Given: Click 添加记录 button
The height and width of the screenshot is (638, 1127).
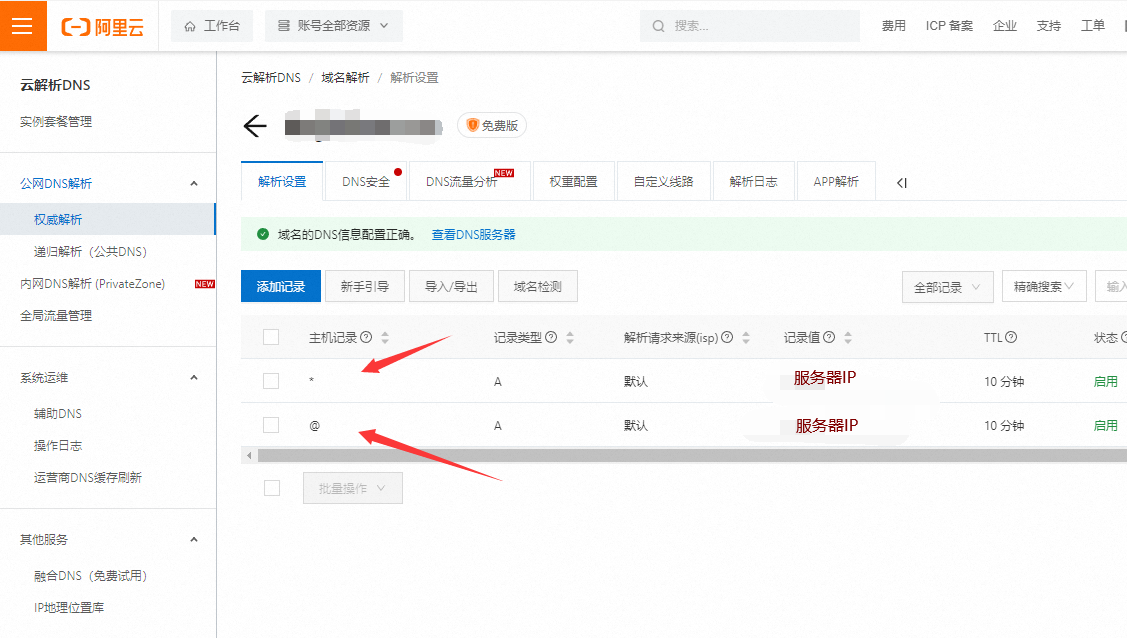Looking at the screenshot, I should (281, 287).
